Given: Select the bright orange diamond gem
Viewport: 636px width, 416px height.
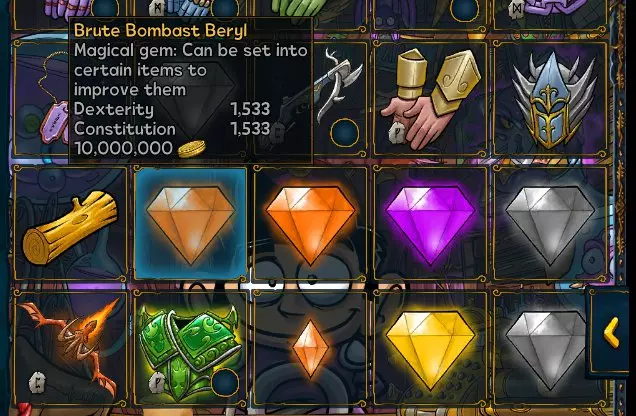Looking at the screenshot, I should click(310, 225).
